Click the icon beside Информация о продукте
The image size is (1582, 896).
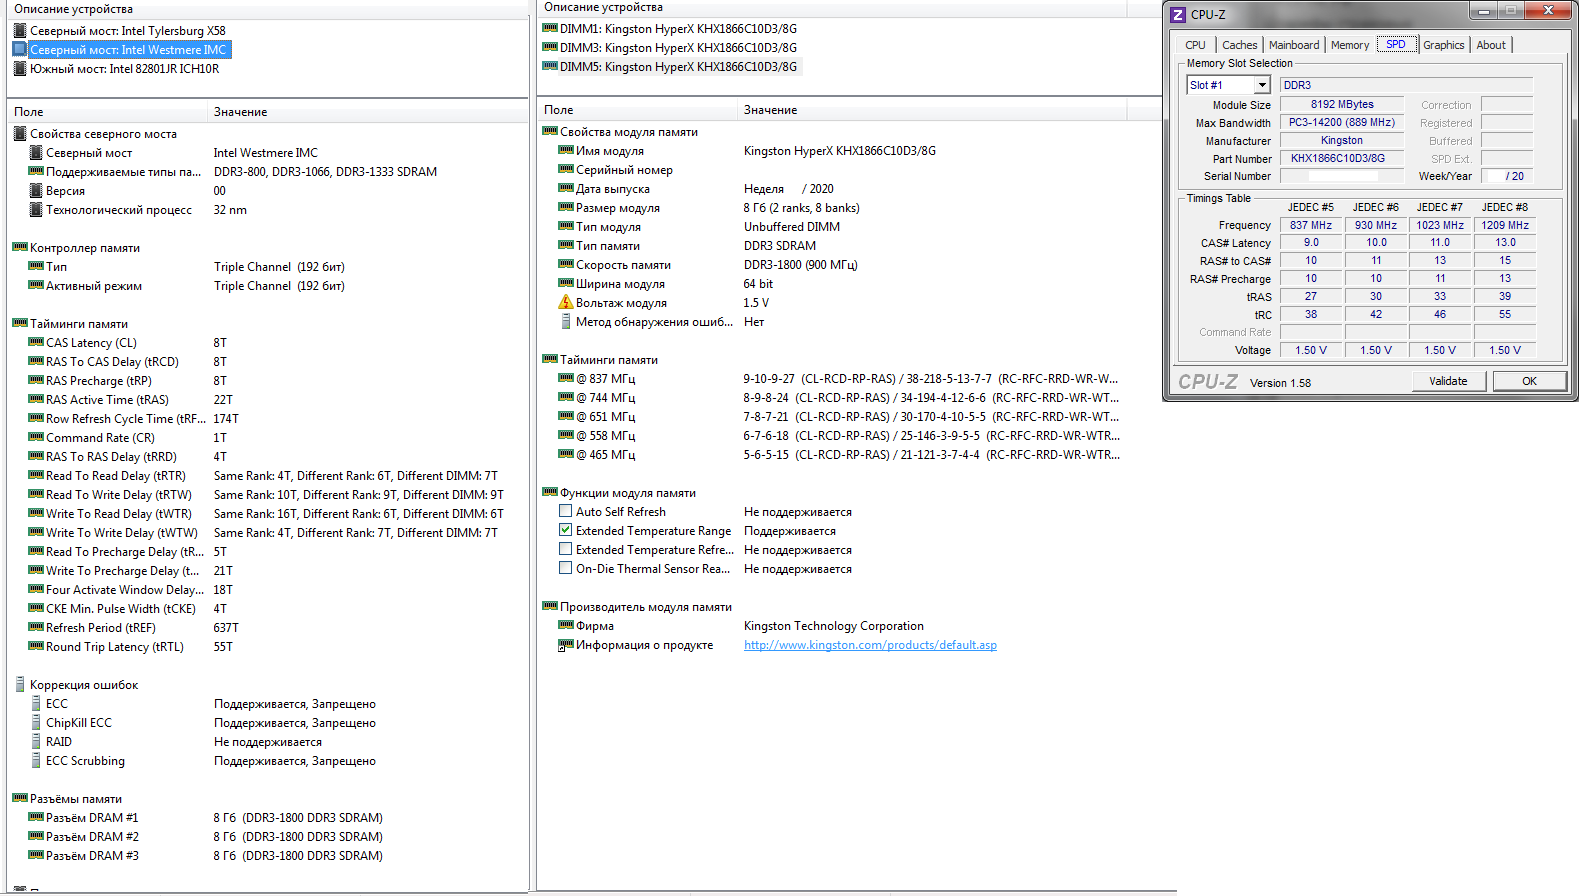pyautogui.click(x=566, y=646)
